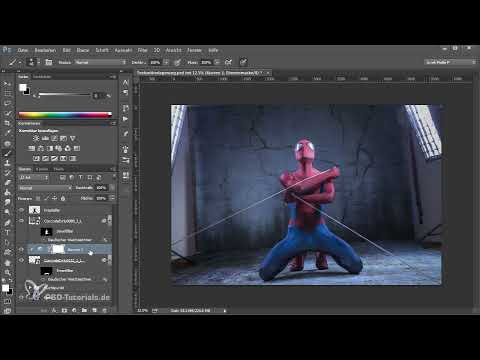Toggle pressure for opacity button
480x360 pixels.
coord(178,62)
